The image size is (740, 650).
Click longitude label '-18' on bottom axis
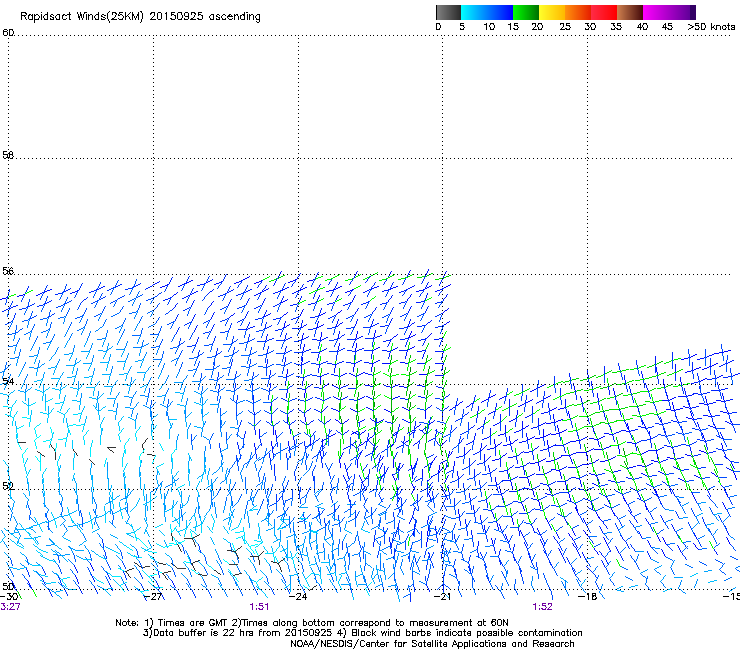(588, 596)
